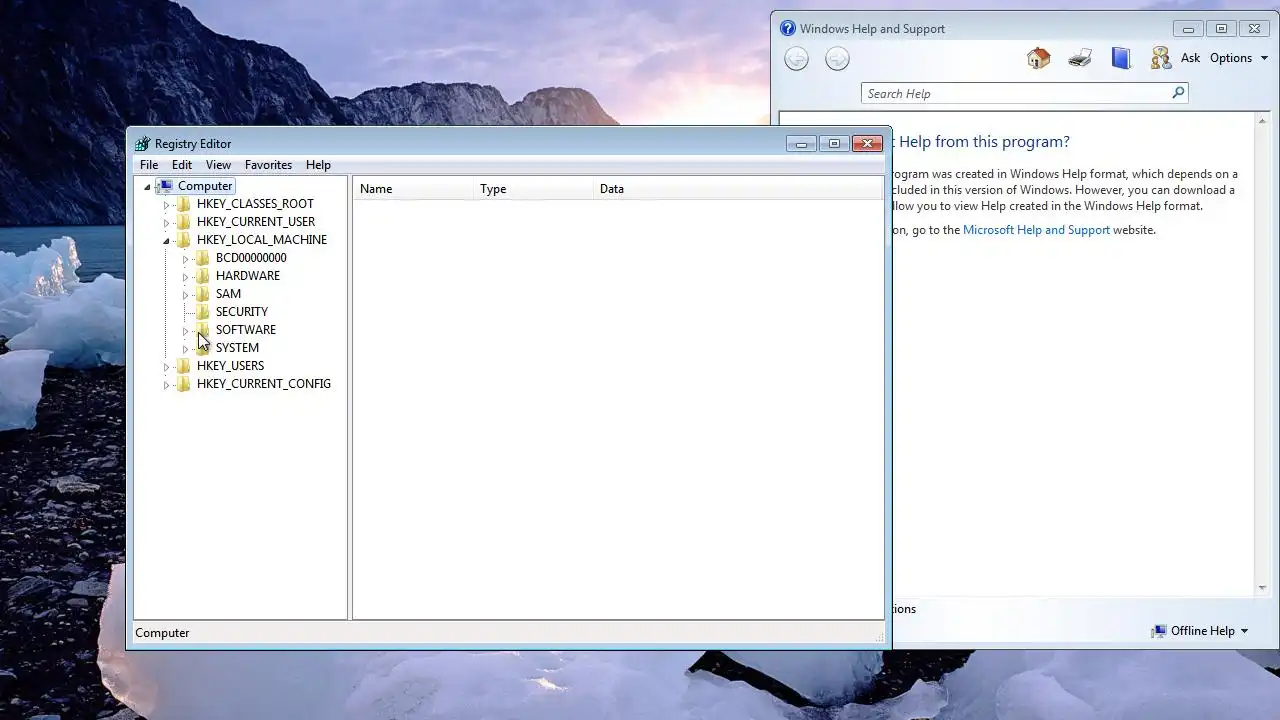
Task: Select the HKEY_CURRENT_USER key label
Action: point(256,222)
